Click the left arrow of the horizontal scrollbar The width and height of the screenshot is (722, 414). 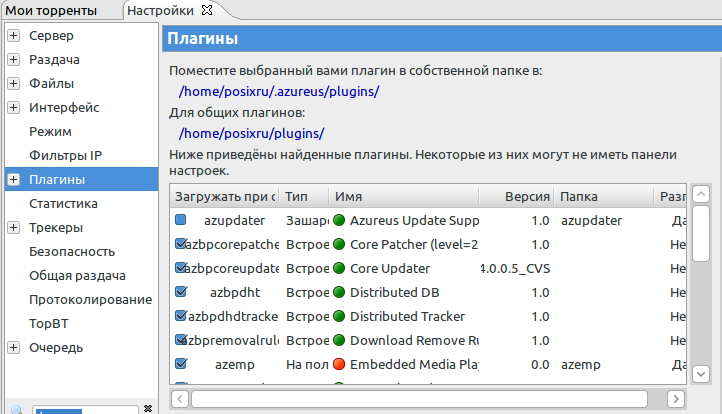(180, 399)
